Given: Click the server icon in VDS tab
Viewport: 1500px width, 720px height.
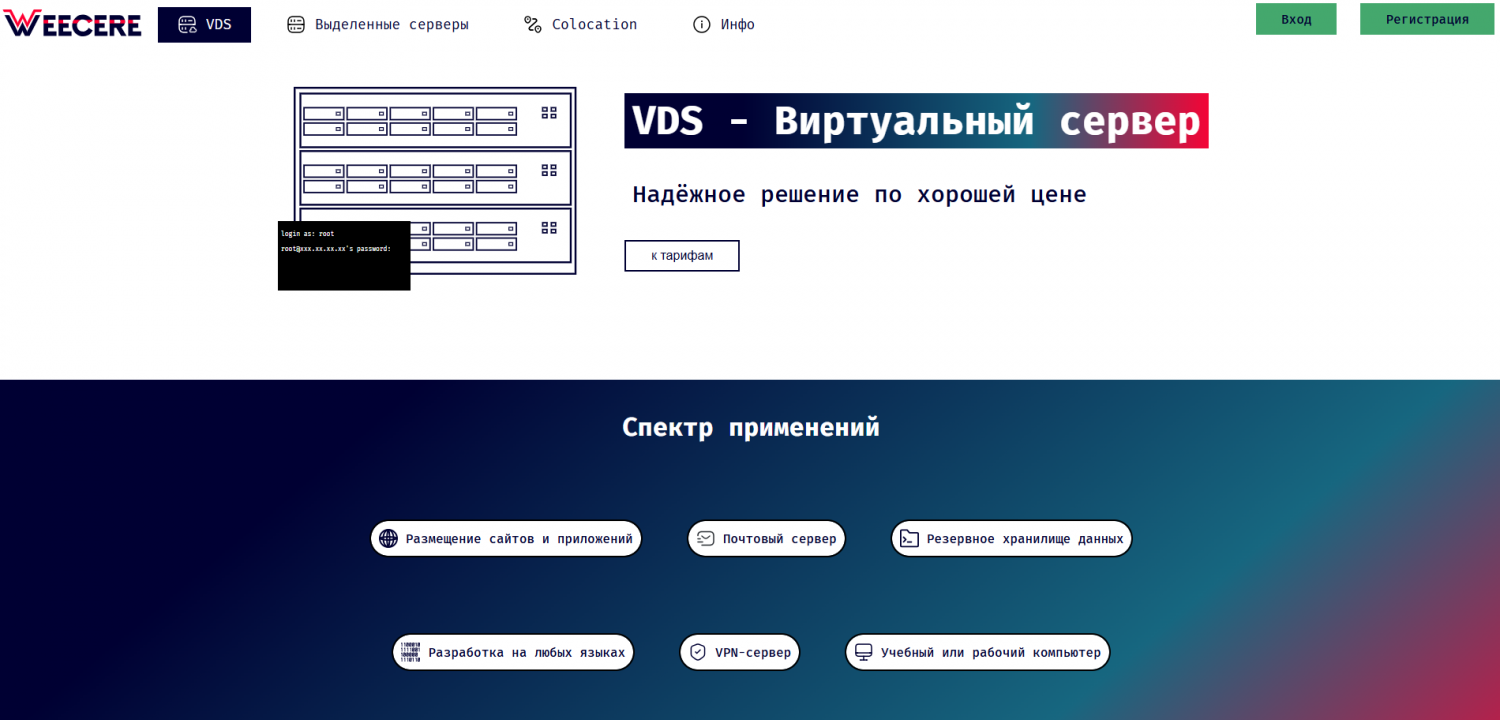Looking at the screenshot, I should [187, 25].
